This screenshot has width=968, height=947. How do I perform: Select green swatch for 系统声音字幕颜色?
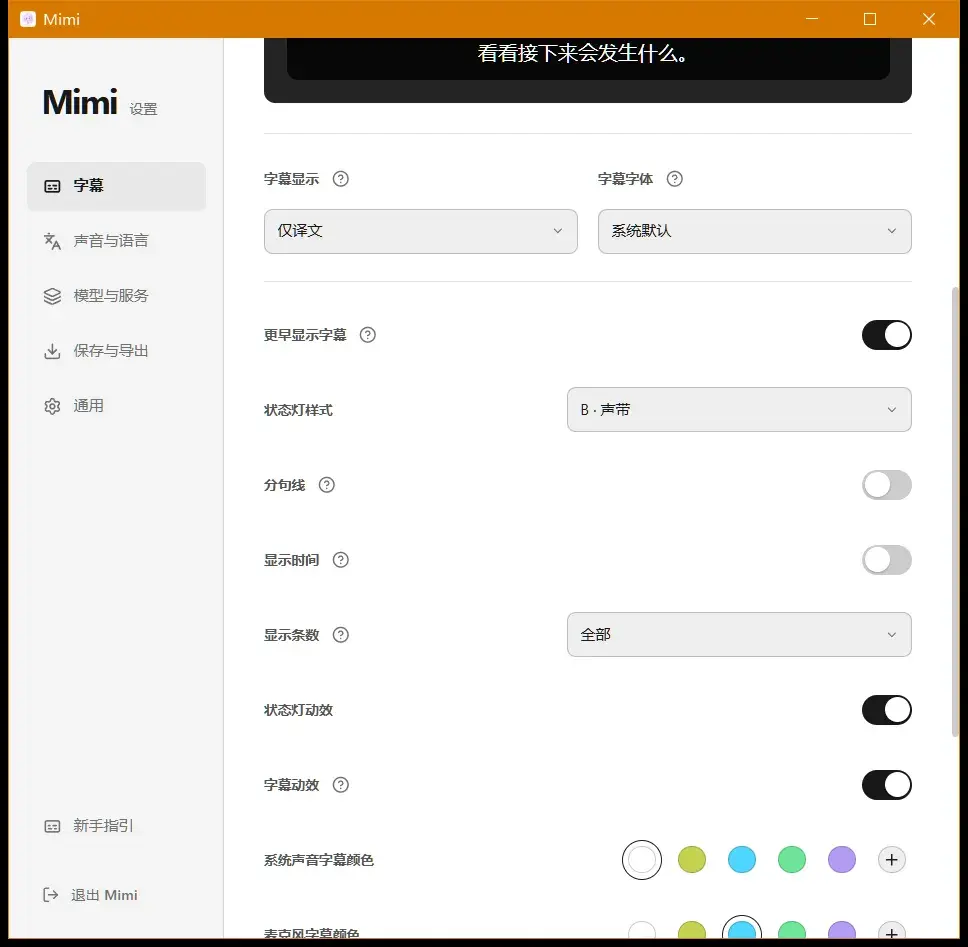point(792,859)
